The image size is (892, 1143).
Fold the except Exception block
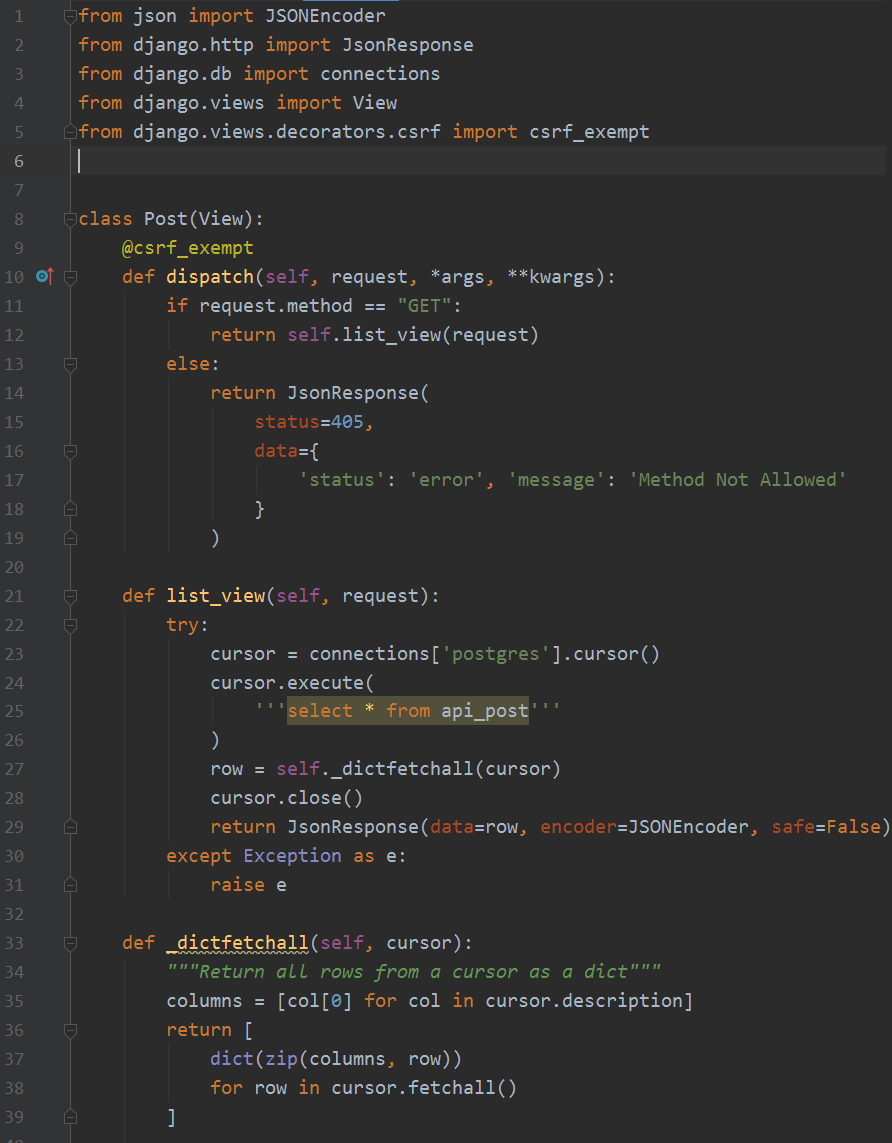(70, 856)
